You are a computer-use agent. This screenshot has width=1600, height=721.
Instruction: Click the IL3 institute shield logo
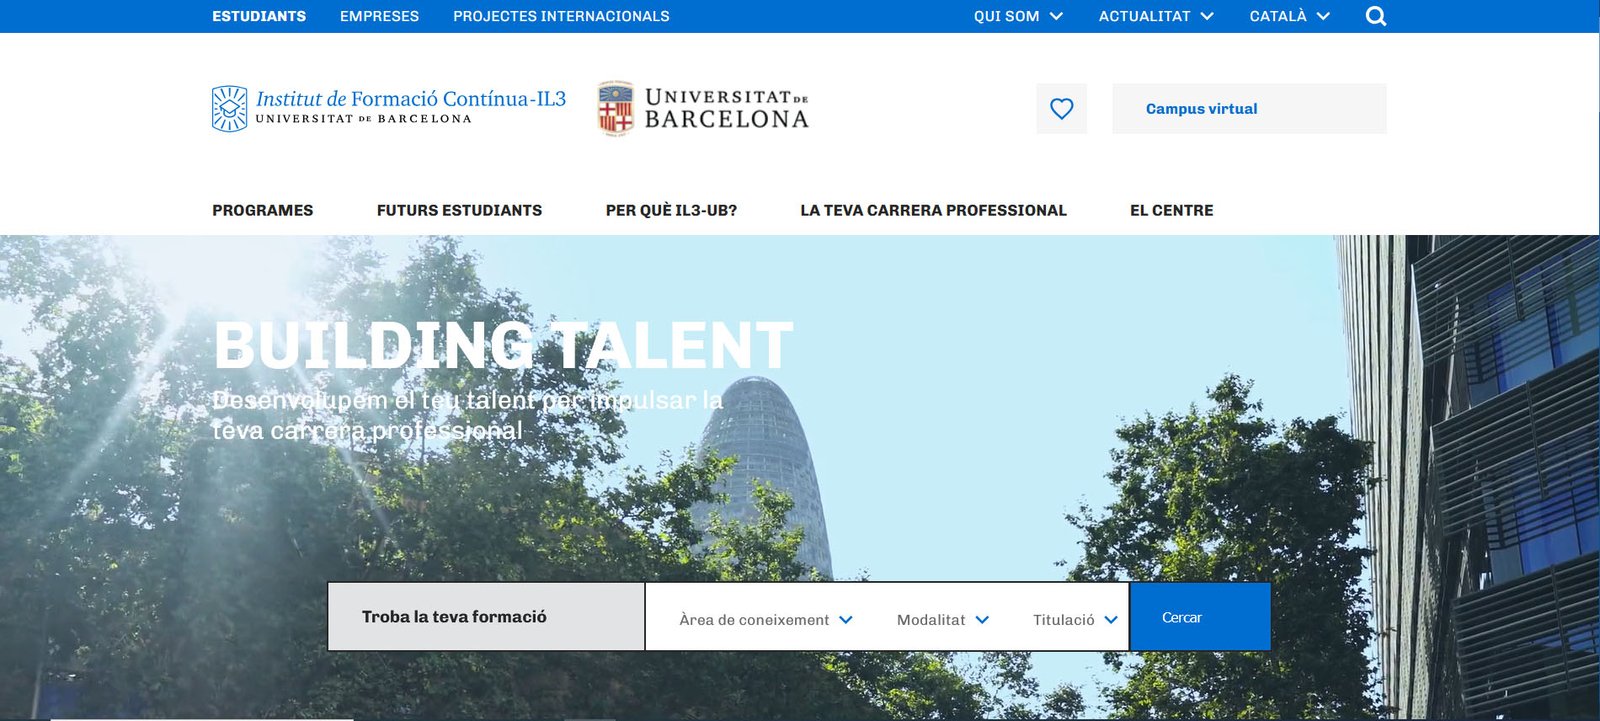click(x=229, y=109)
